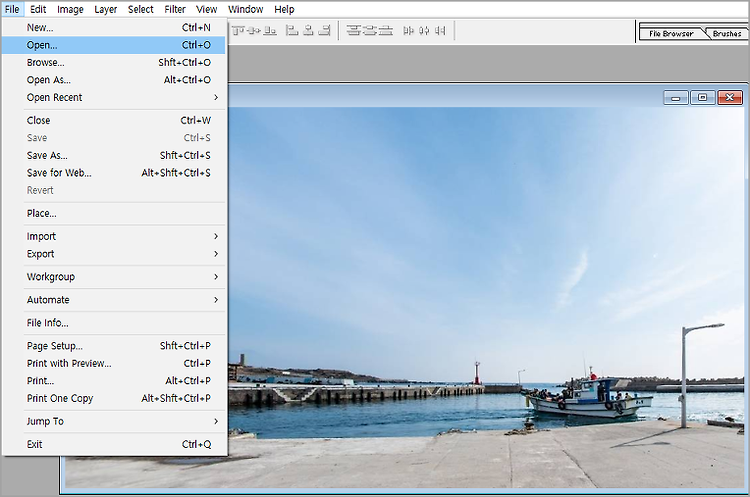Screen dimensions: 750x497
Task: Expand the Workgroup submenu
Action: pos(114,277)
